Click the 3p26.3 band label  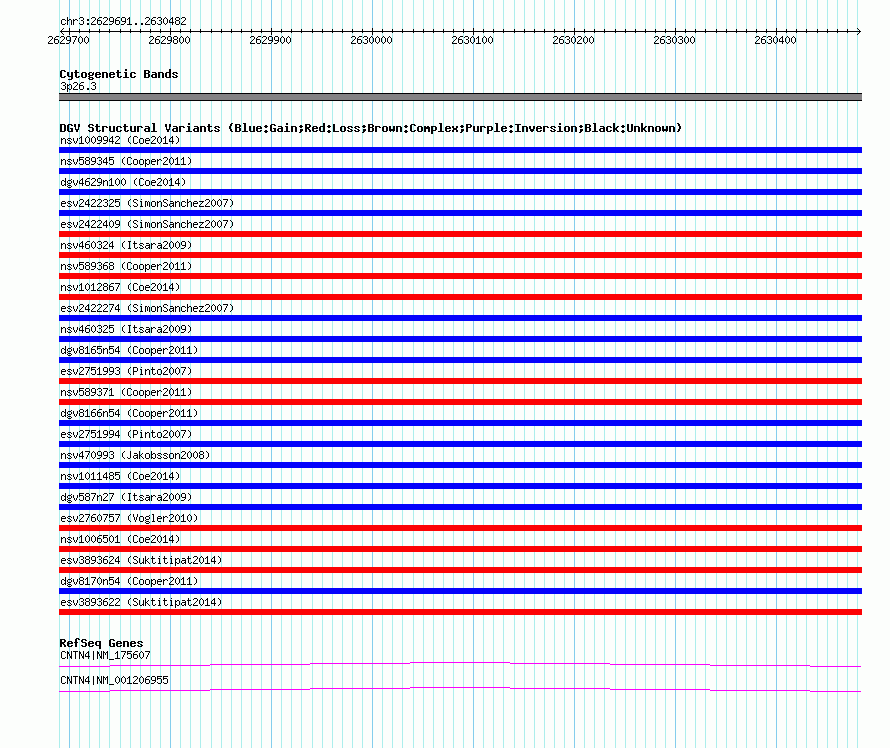click(78, 86)
